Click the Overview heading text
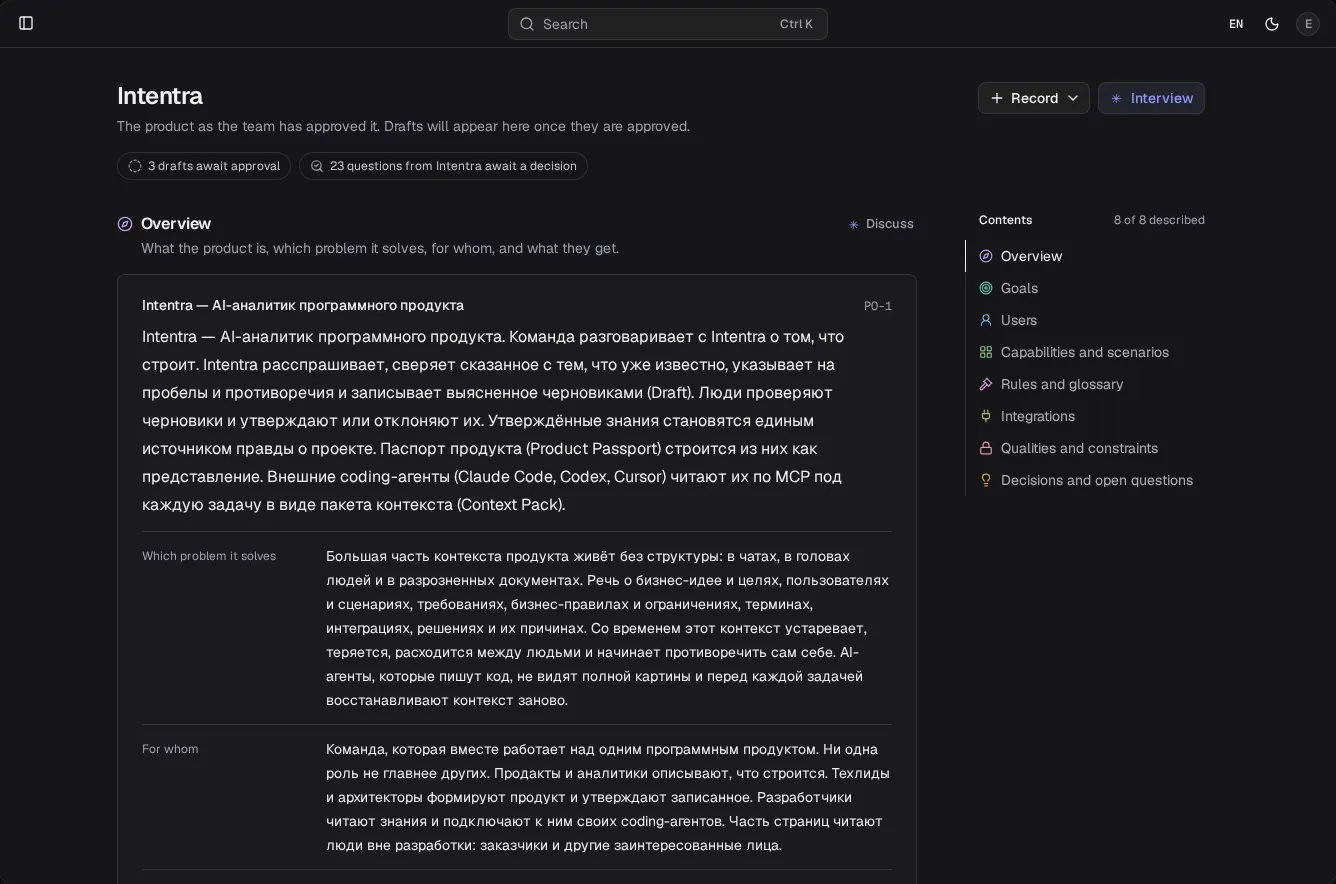Image resolution: width=1336 pixels, height=884 pixels. [176, 224]
